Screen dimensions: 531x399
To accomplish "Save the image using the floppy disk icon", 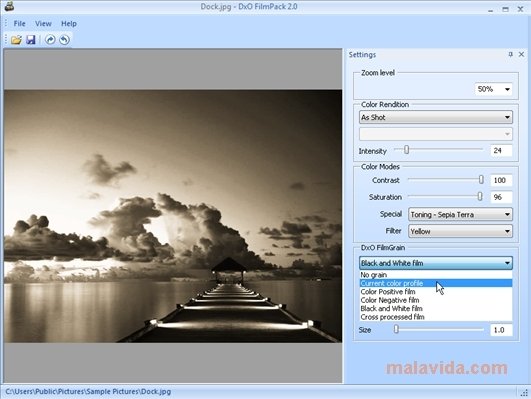I will [31, 40].
